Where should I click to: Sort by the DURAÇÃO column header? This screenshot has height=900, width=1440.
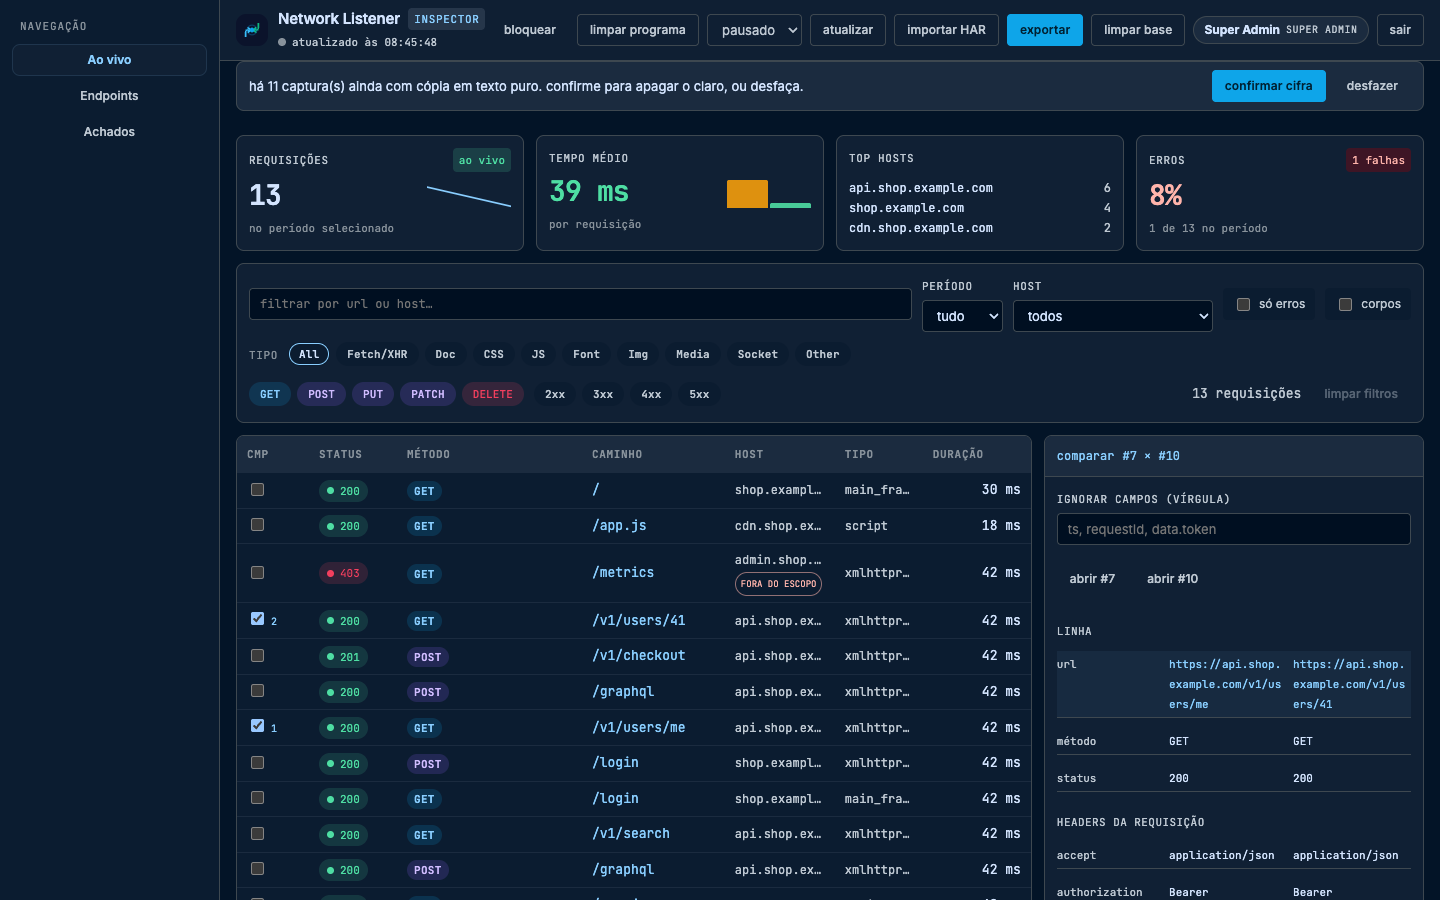pos(958,454)
